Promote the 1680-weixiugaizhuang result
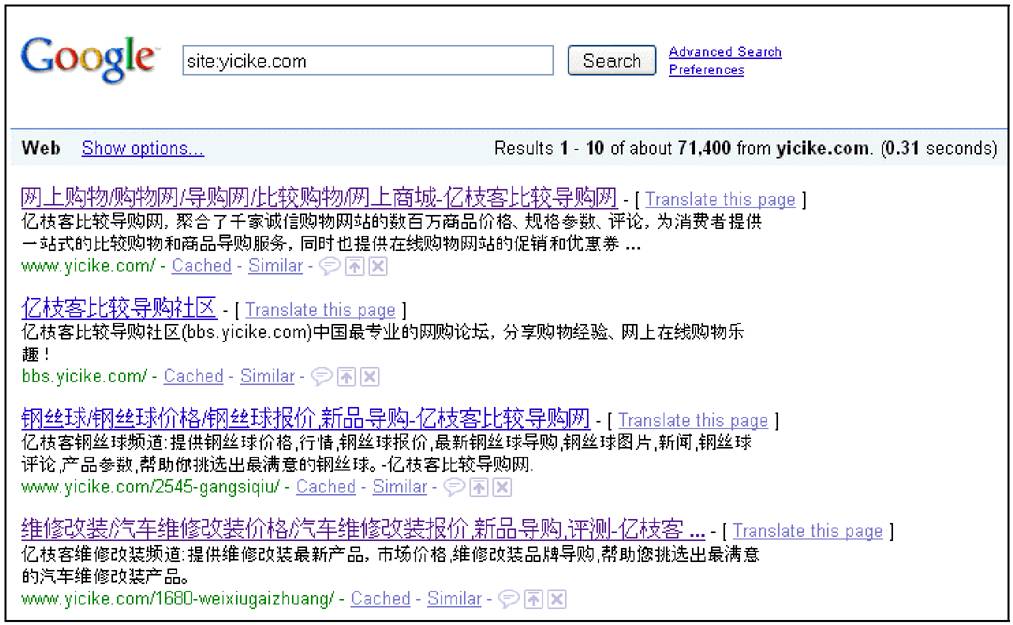1013x625 pixels. (x=533, y=599)
